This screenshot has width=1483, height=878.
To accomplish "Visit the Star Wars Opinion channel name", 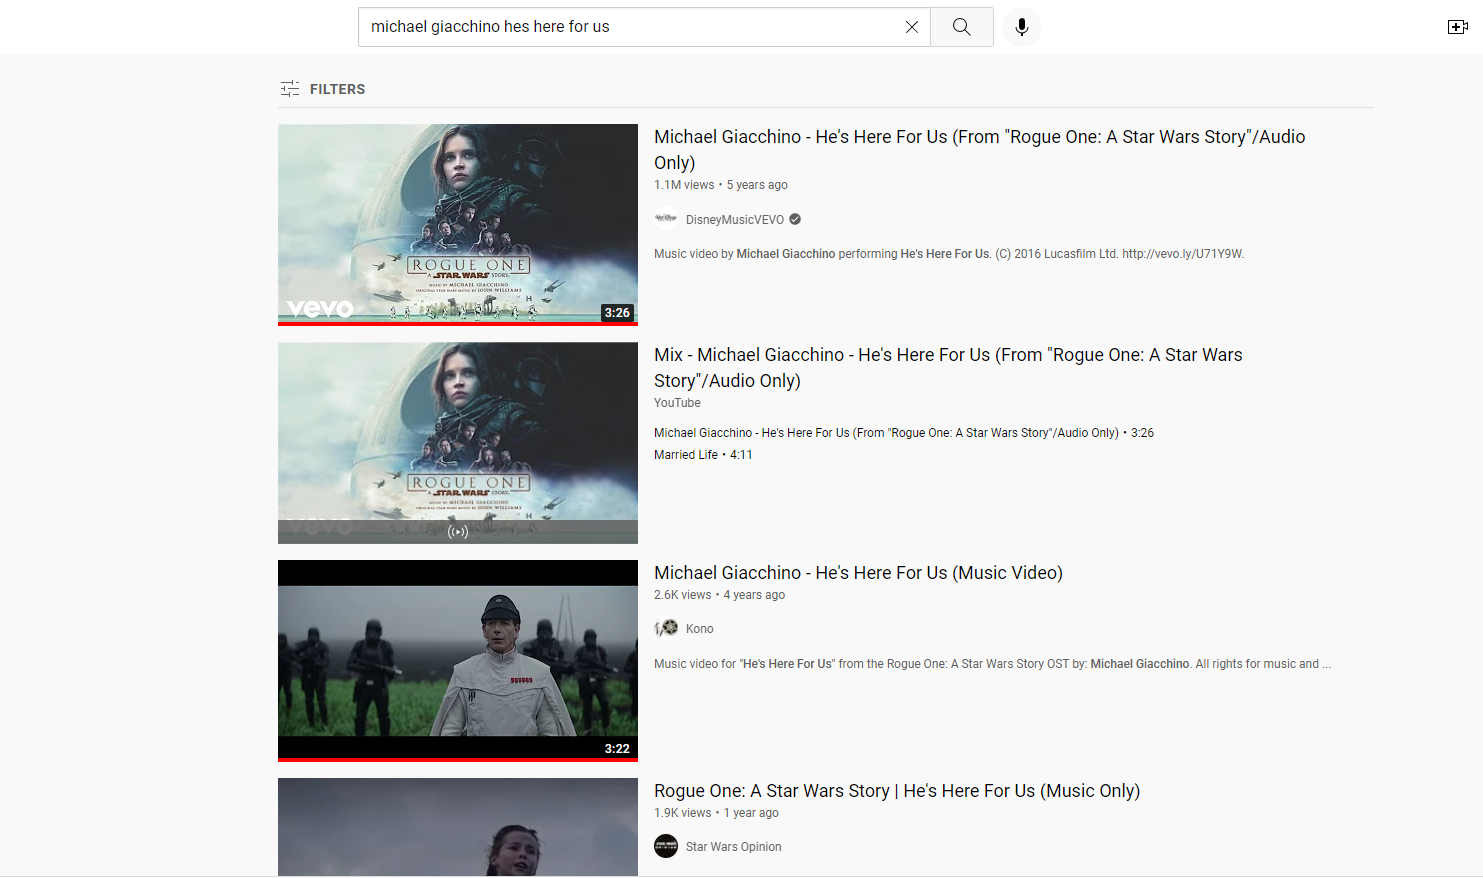I will tap(733, 847).
